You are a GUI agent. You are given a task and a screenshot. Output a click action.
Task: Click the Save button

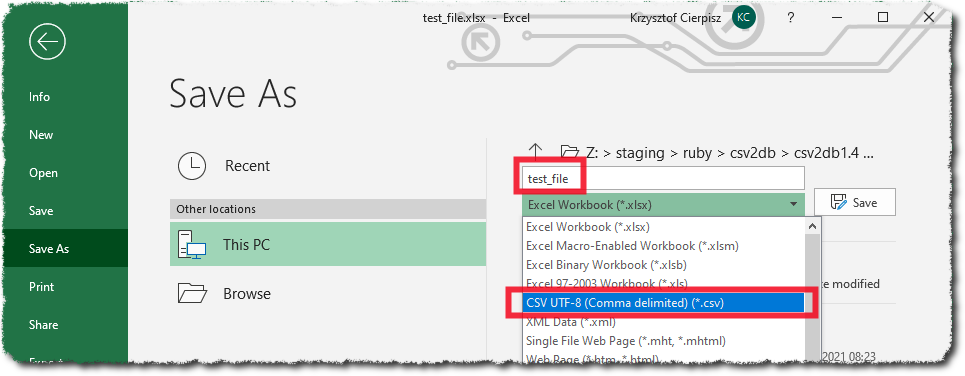click(855, 202)
